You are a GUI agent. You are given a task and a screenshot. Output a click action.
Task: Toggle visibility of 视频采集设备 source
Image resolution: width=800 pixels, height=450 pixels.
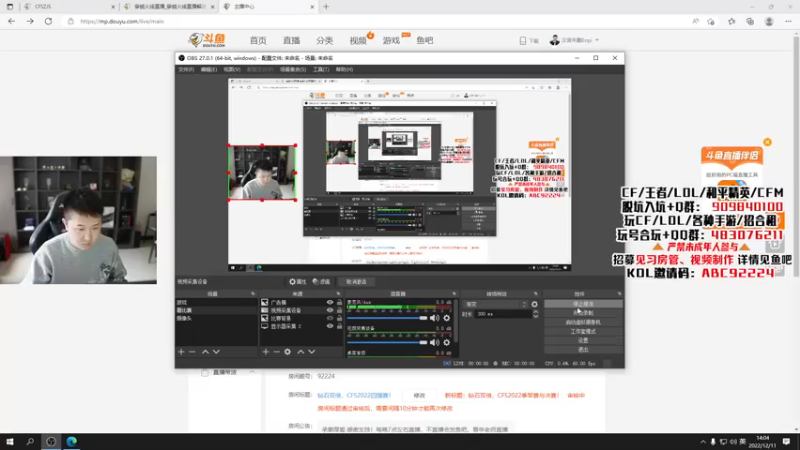(330, 310)
